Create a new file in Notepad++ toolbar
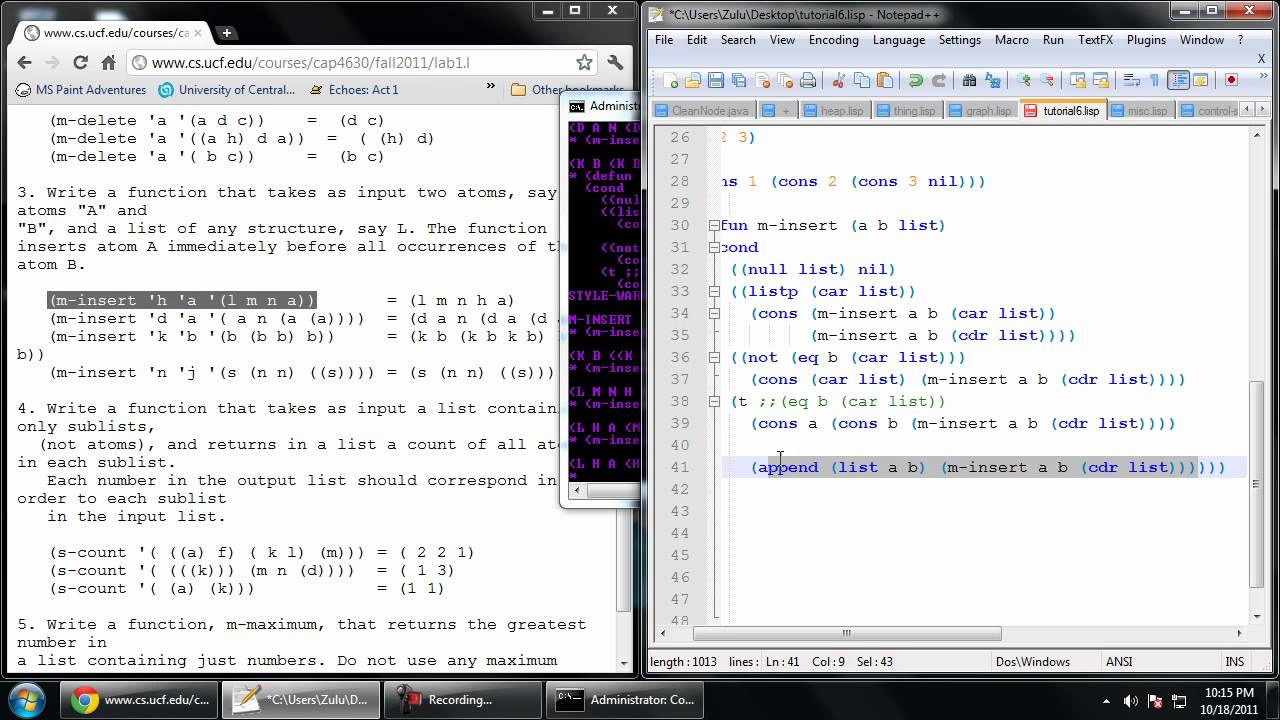The width and height of the screenshot is (1280, 720). point(671,80)
